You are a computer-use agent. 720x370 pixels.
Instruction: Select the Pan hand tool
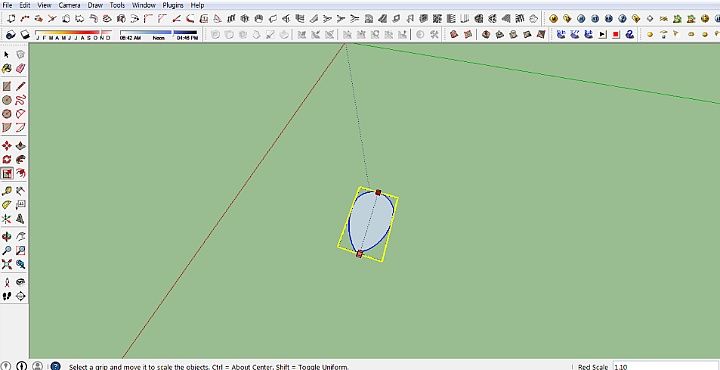(x=20, y=237)
